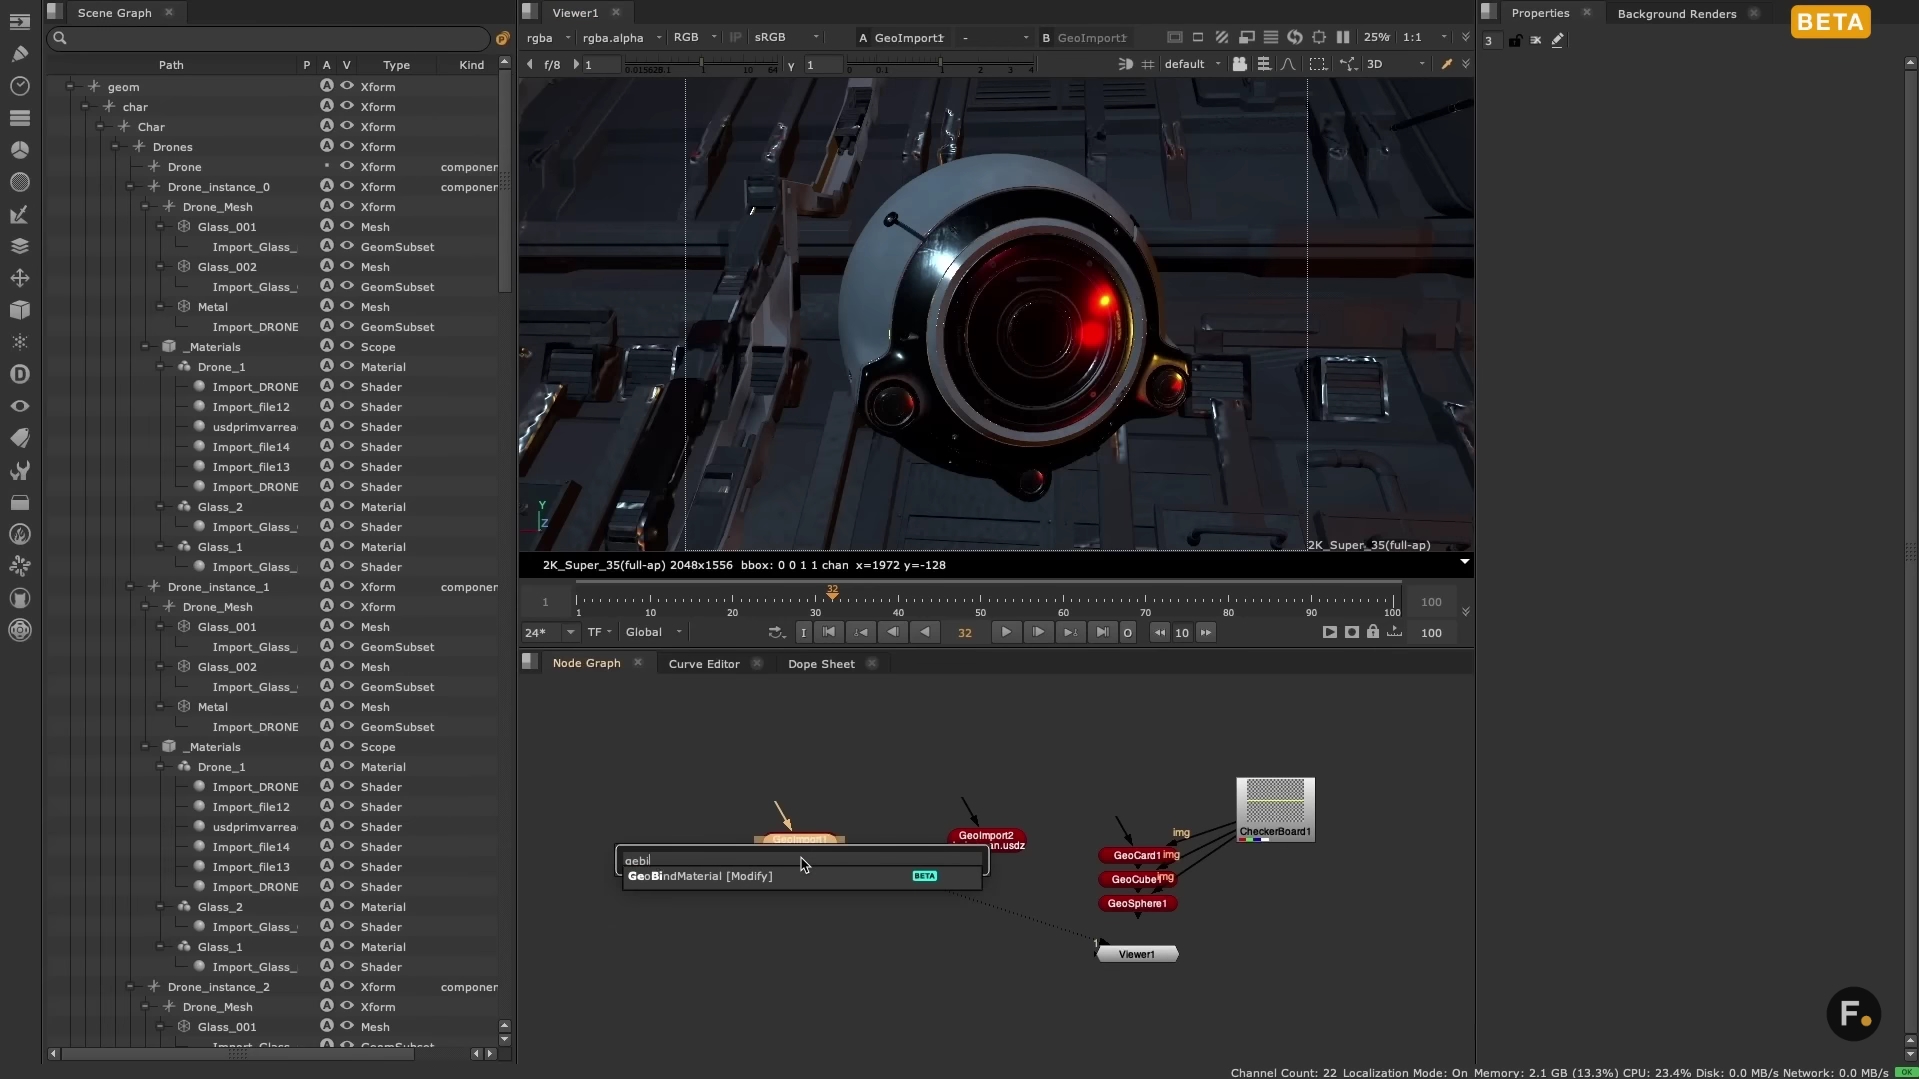
Task: Collapse the geom tree node
Action: tap(70, 87)
